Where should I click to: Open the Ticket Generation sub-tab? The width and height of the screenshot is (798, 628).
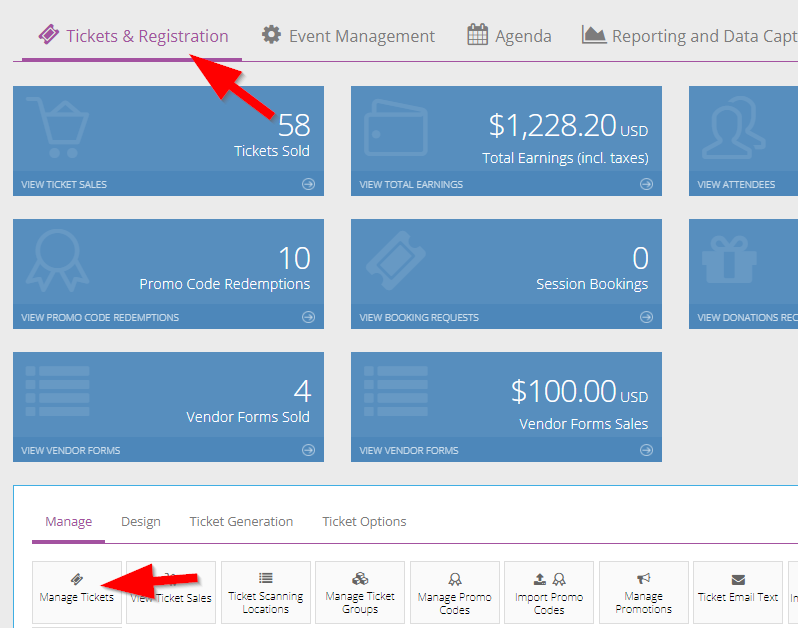241,522
